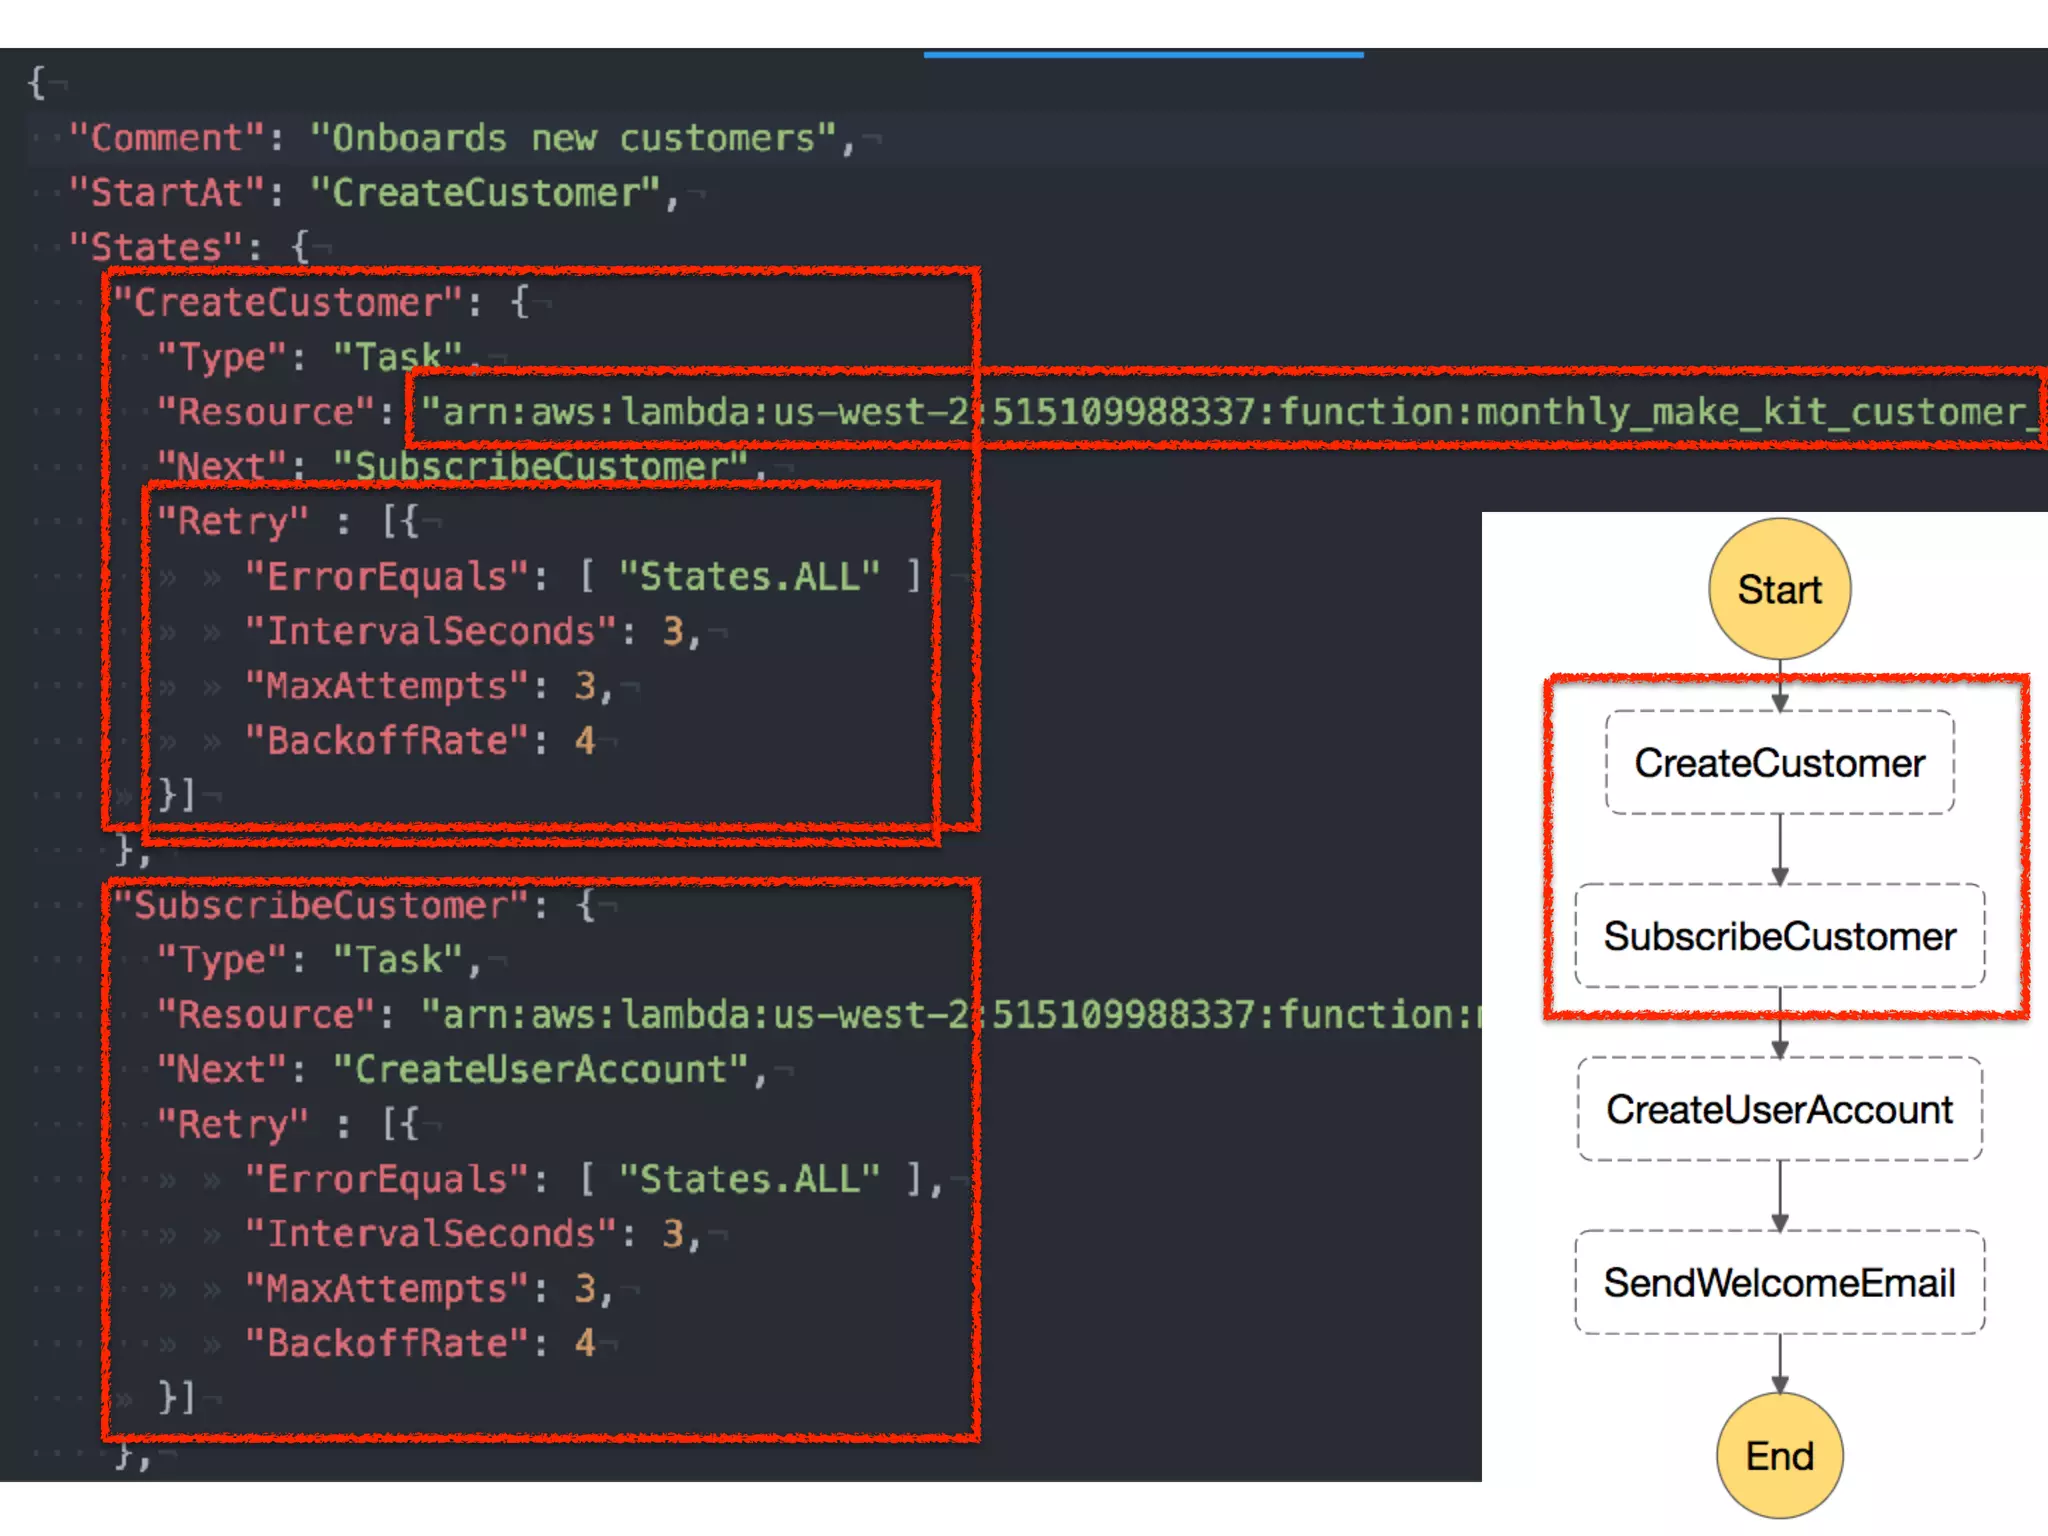The height and width of the screenshot is (1536, 2048).
Task: Click the Start node in workflow diagram
Action: [1779, 589]
